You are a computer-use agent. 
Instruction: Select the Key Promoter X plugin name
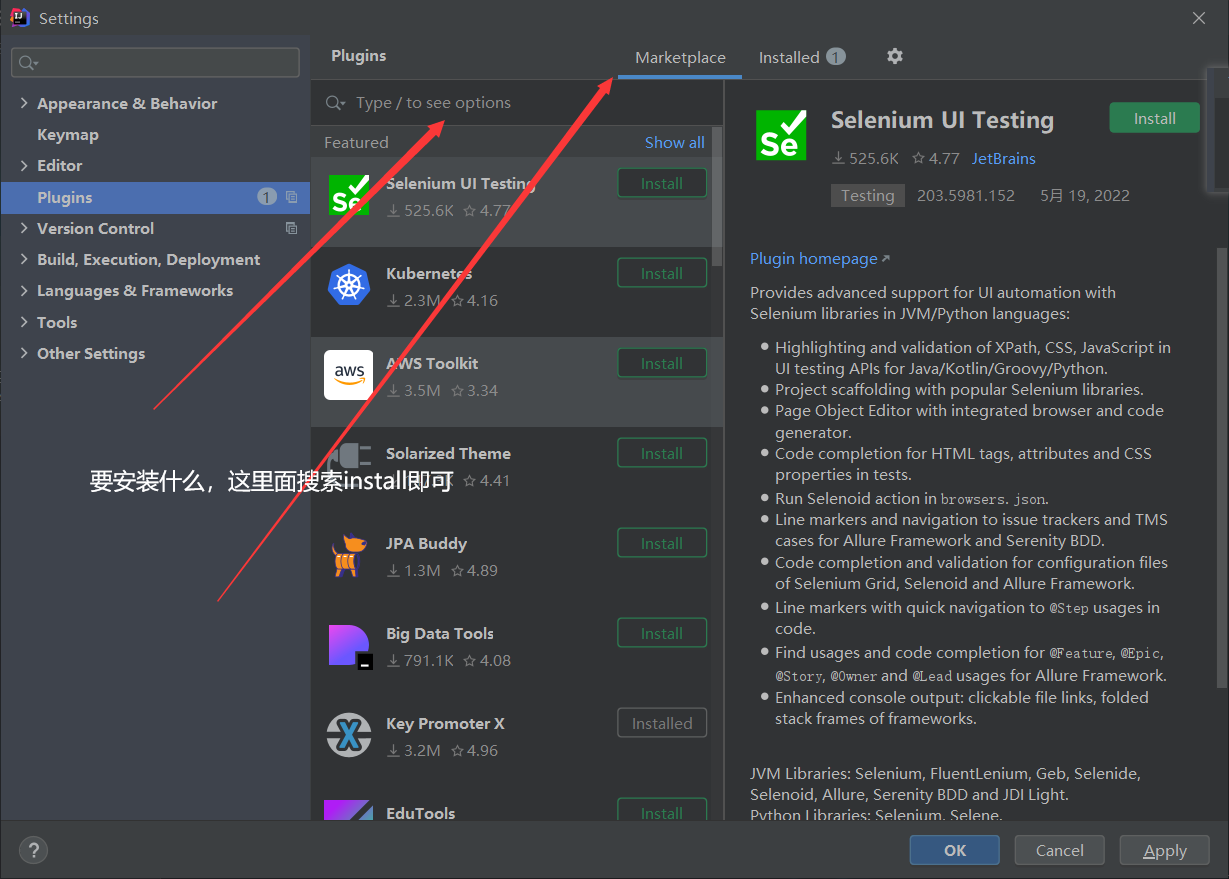(445, 723)
